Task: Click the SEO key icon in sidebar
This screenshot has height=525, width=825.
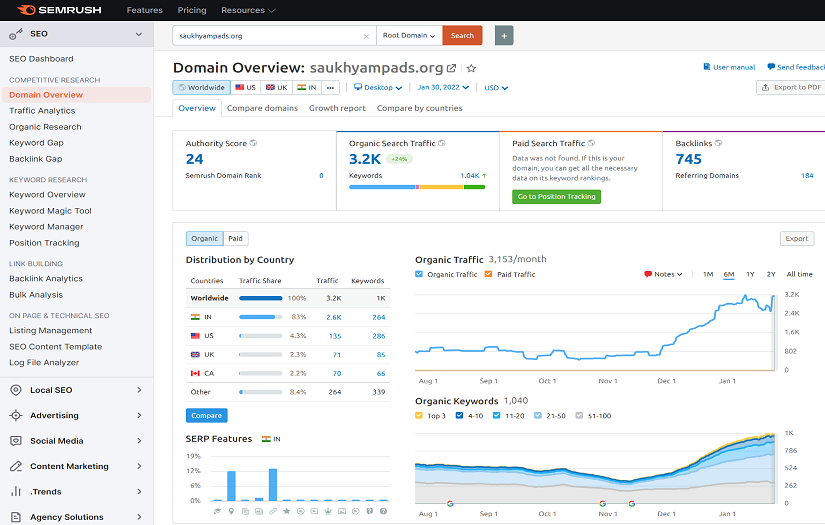Action: coord(16,34)
